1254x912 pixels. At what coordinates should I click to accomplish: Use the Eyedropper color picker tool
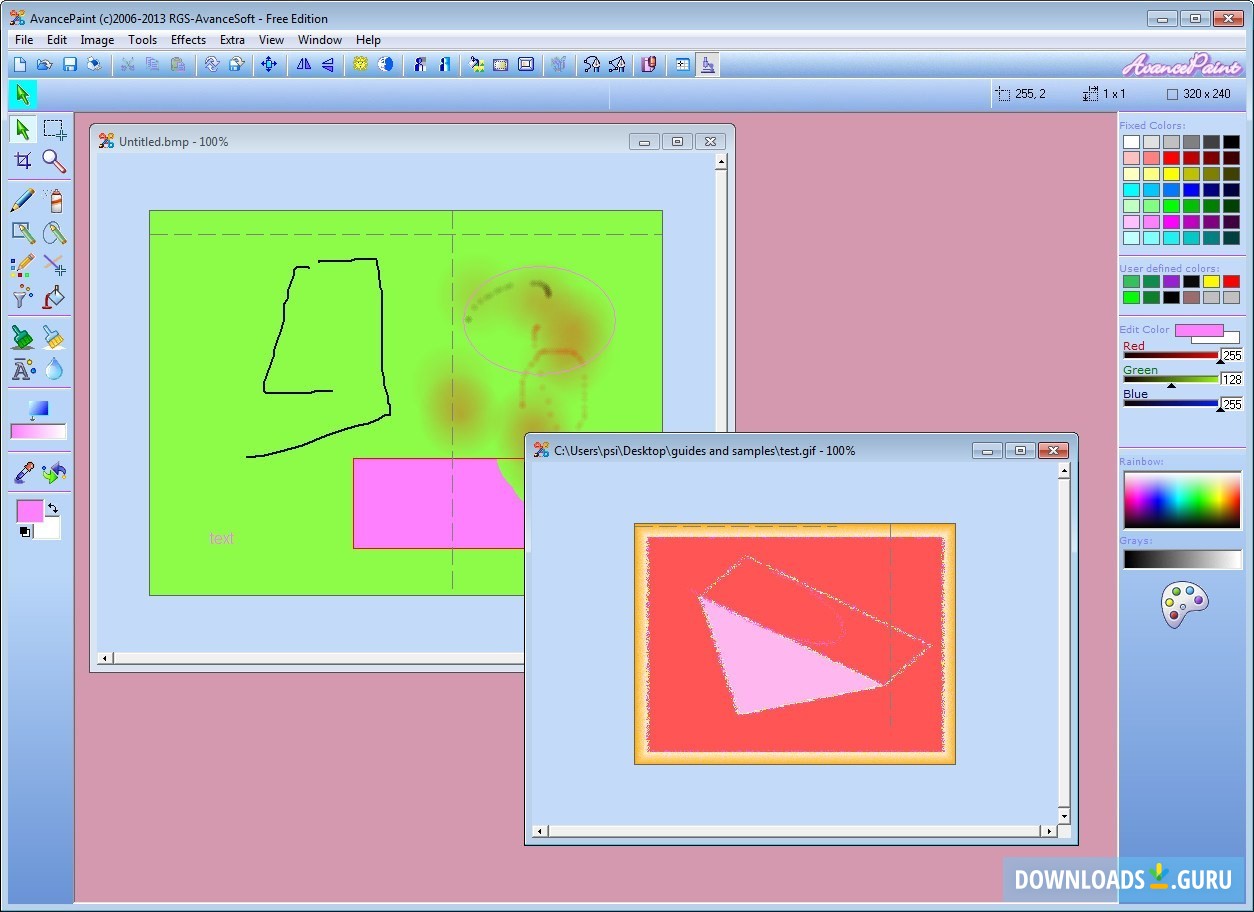22,472
